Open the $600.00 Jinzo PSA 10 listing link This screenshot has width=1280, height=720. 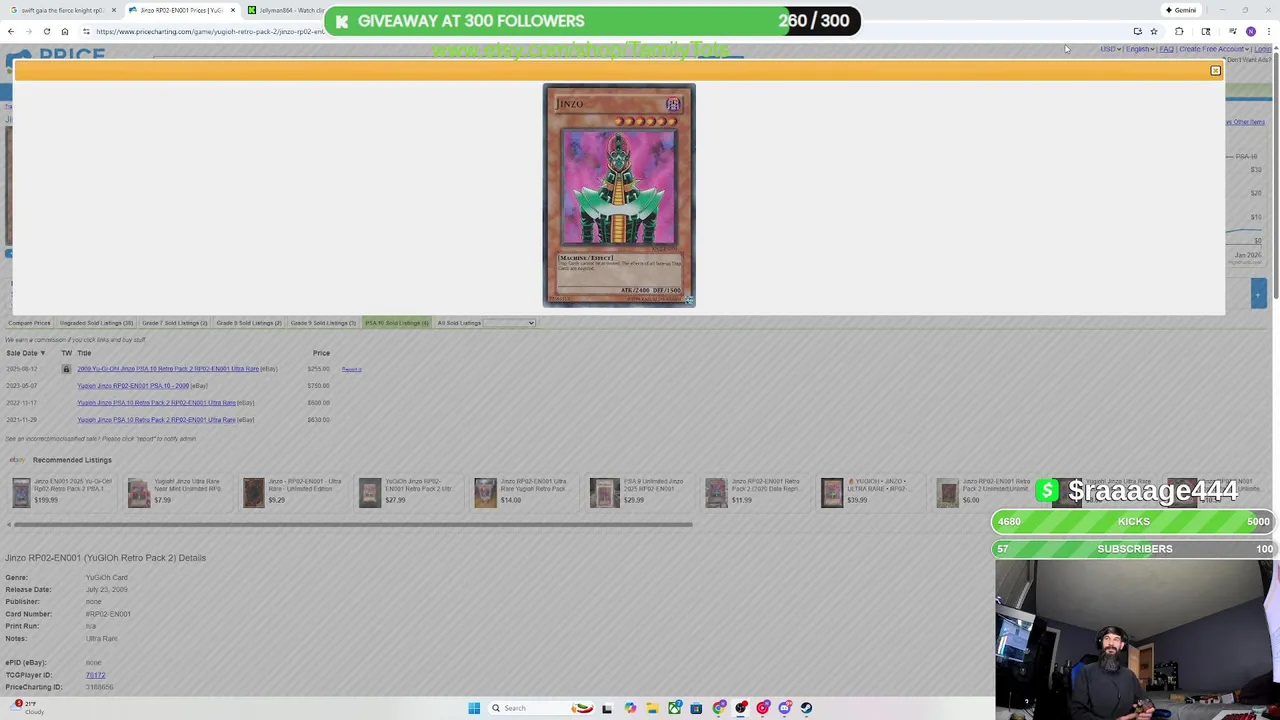coord(156,403)
